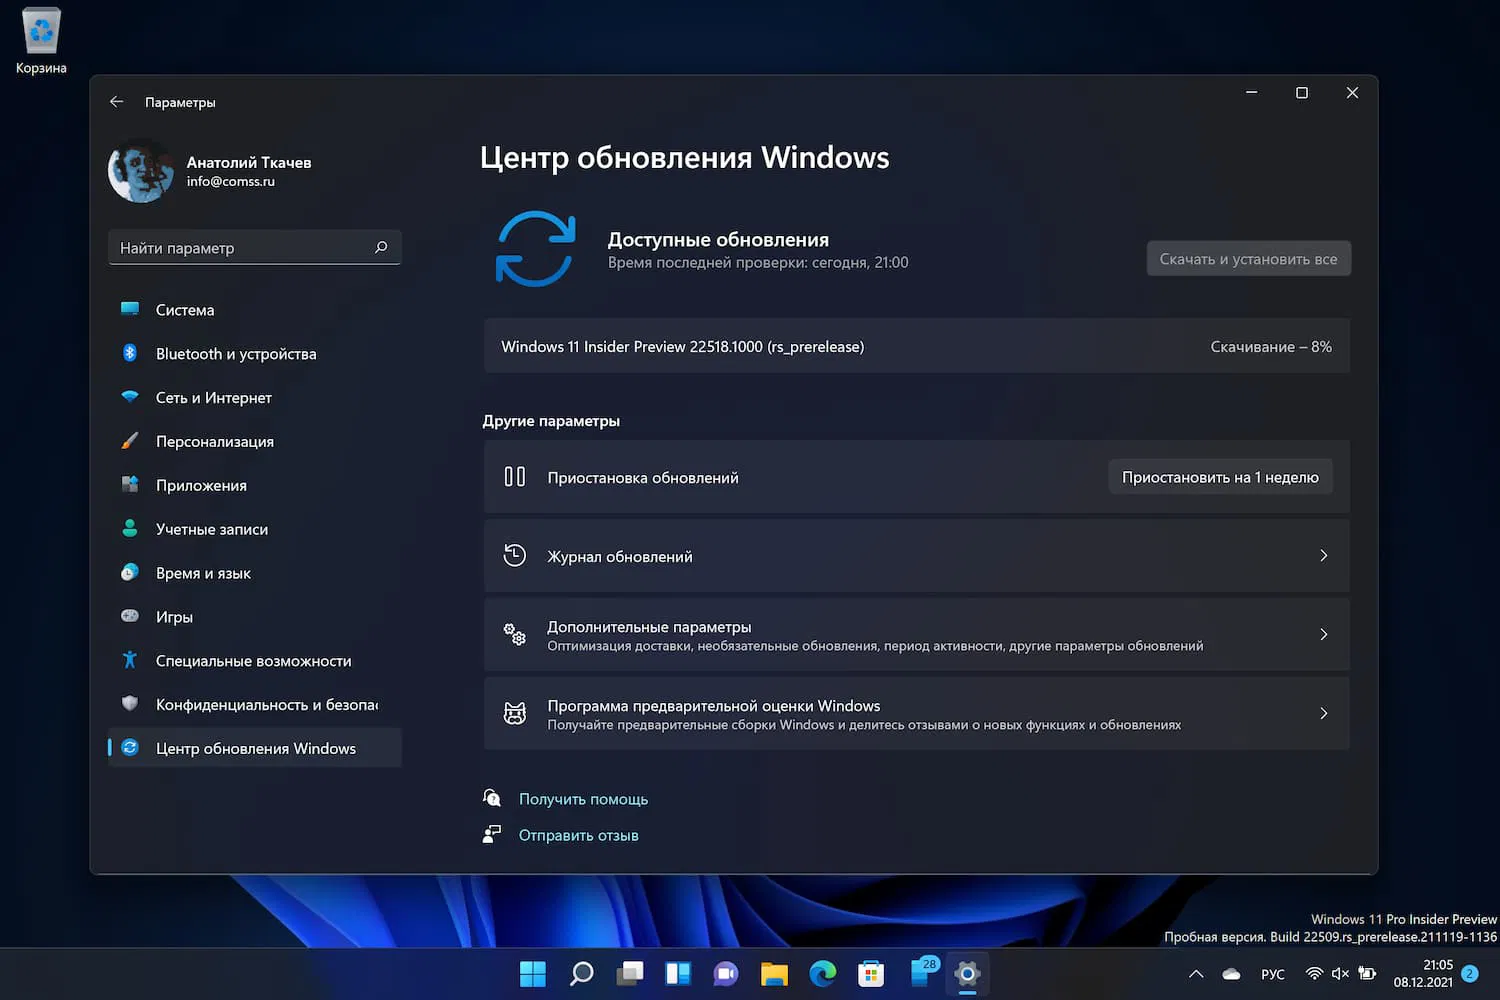Select the Сеть и Интернет section
This screenshot has height=1000, width=1500.
[x=212, y=397]
